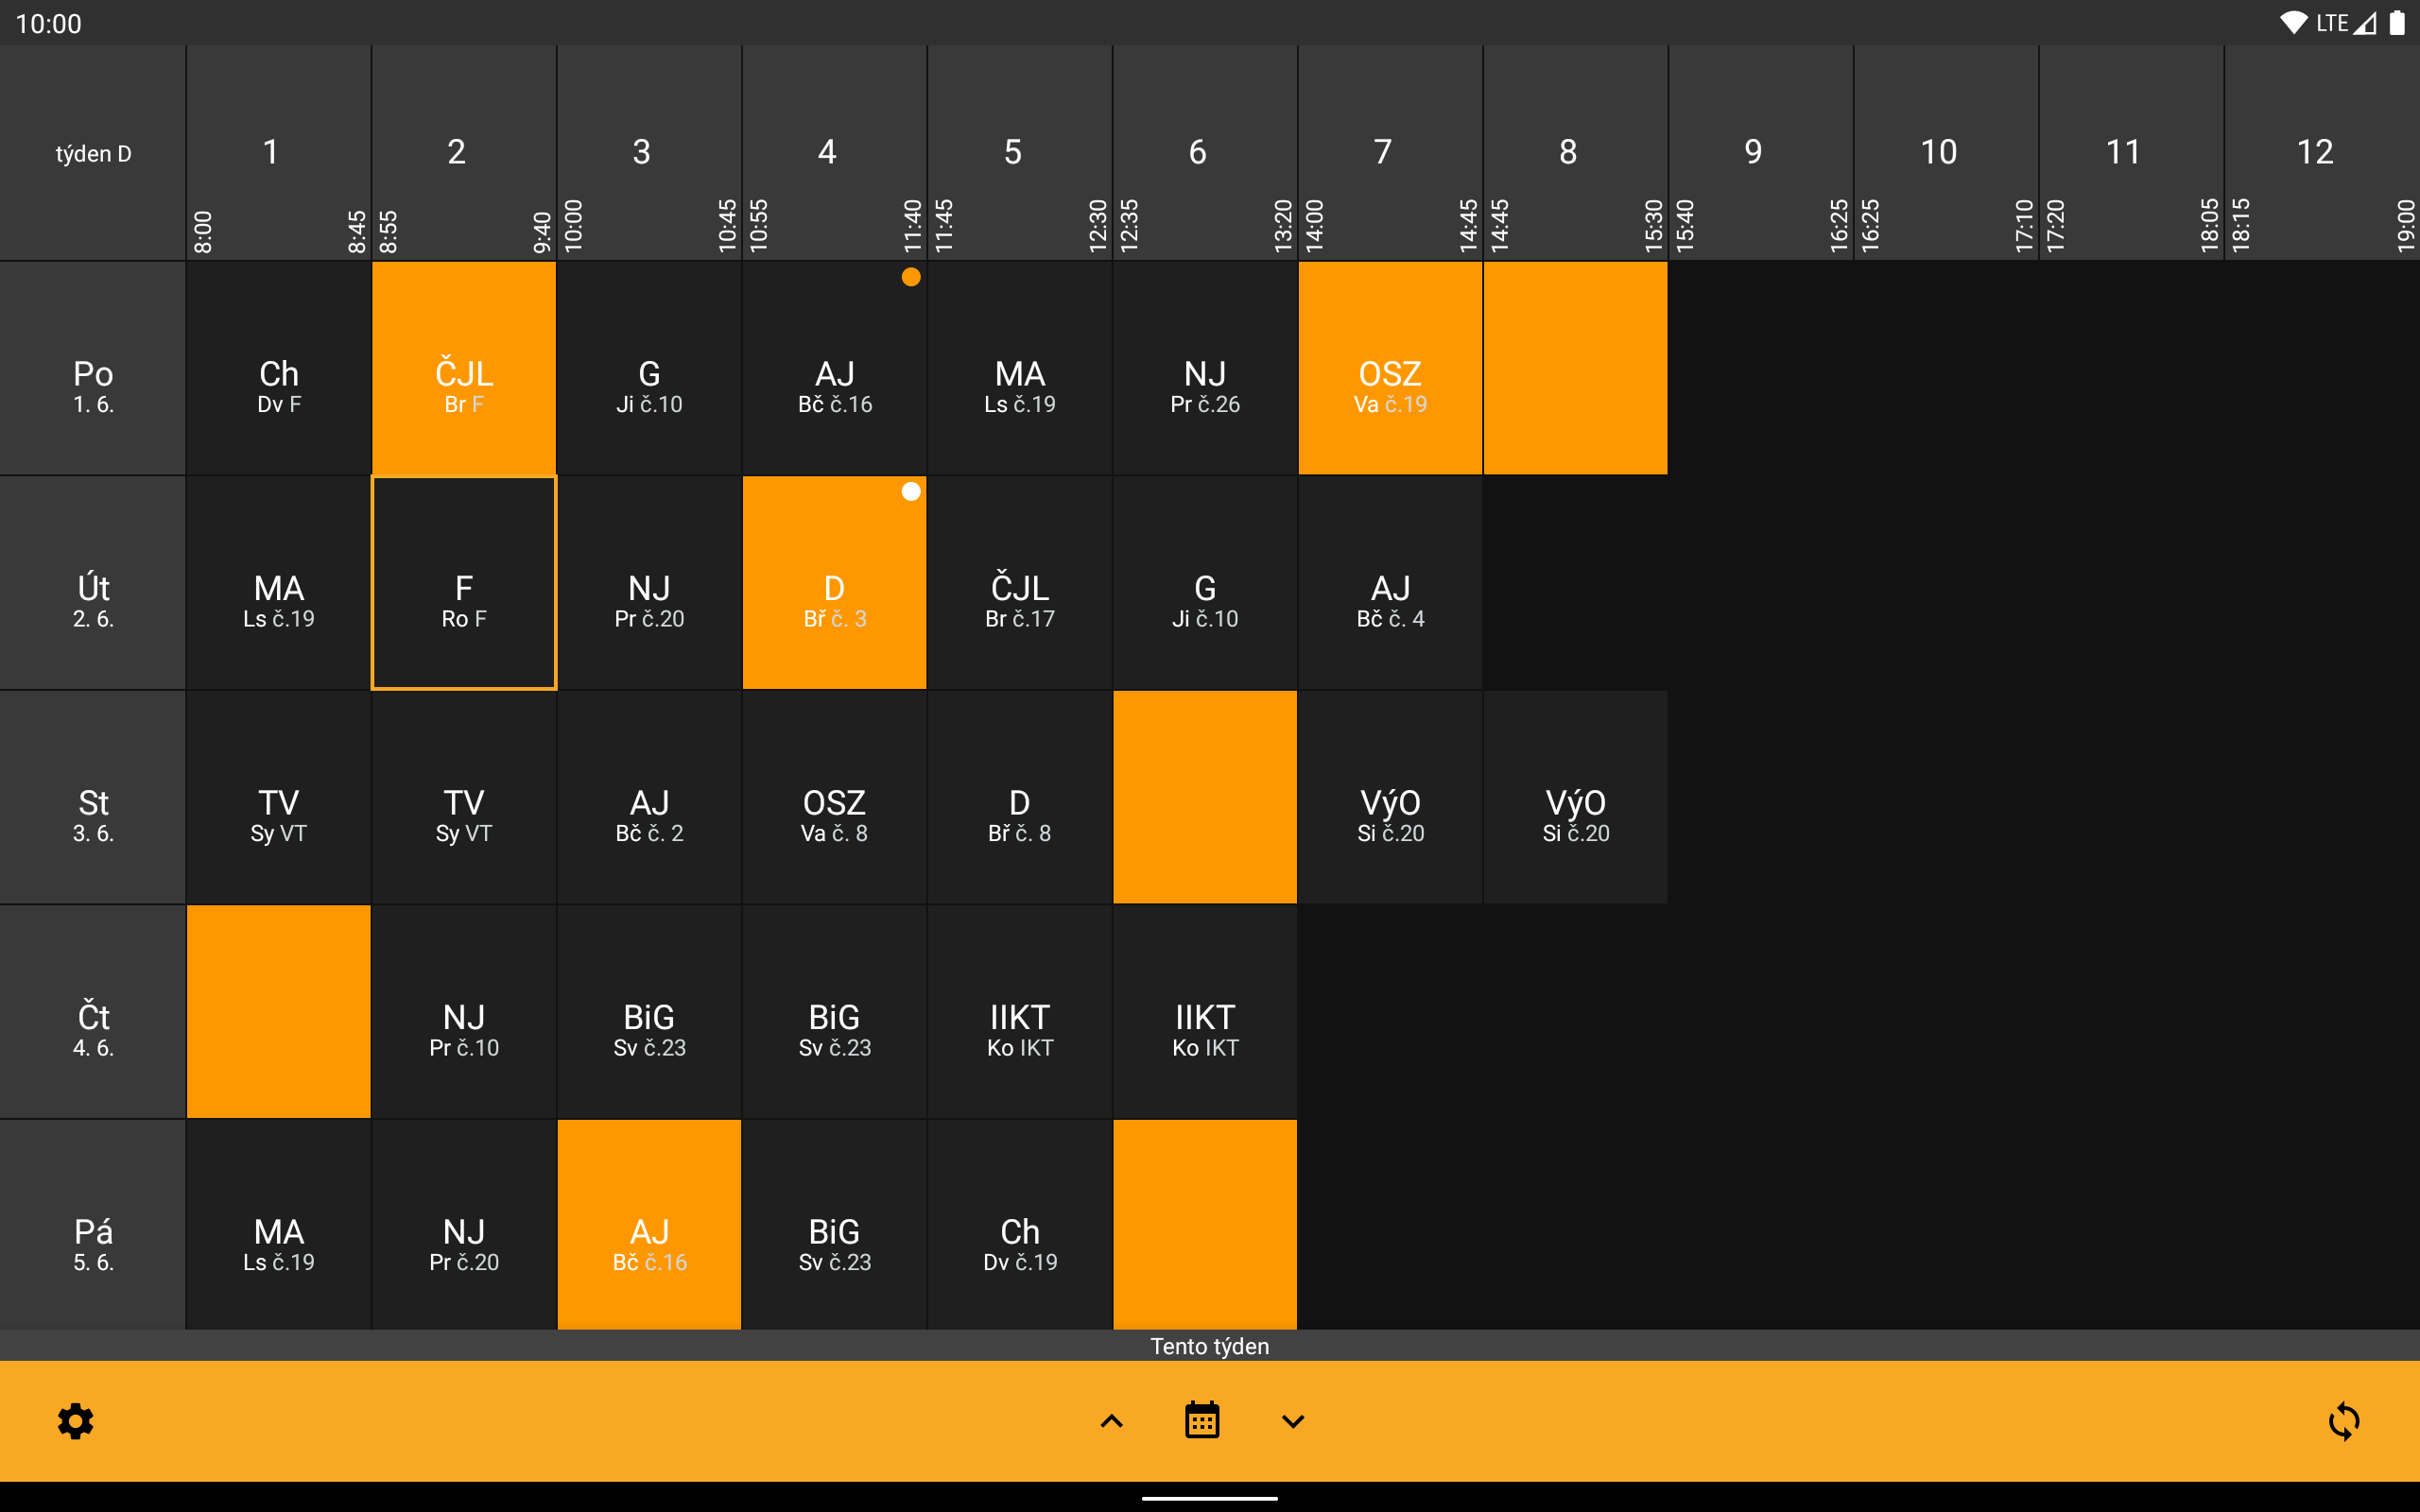
Task: Select Friday row header Pá 5. 6.
Action: click(93, 1243)
